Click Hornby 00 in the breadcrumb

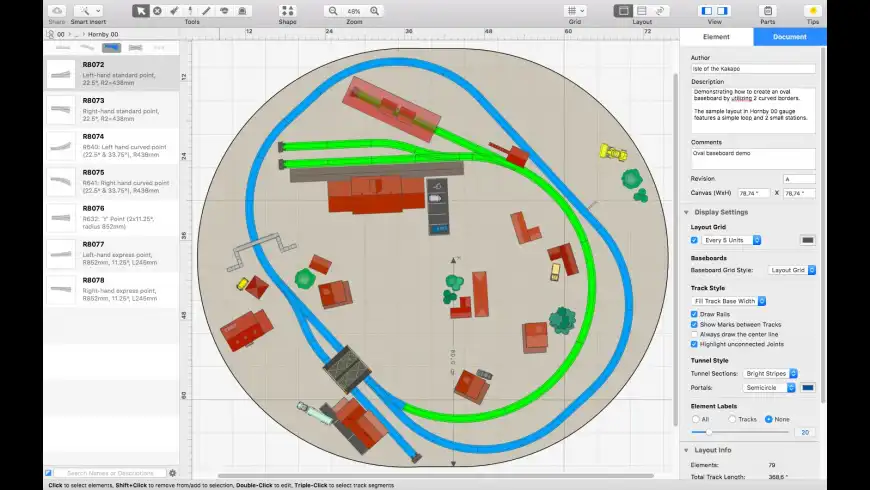tap(103, 34)
